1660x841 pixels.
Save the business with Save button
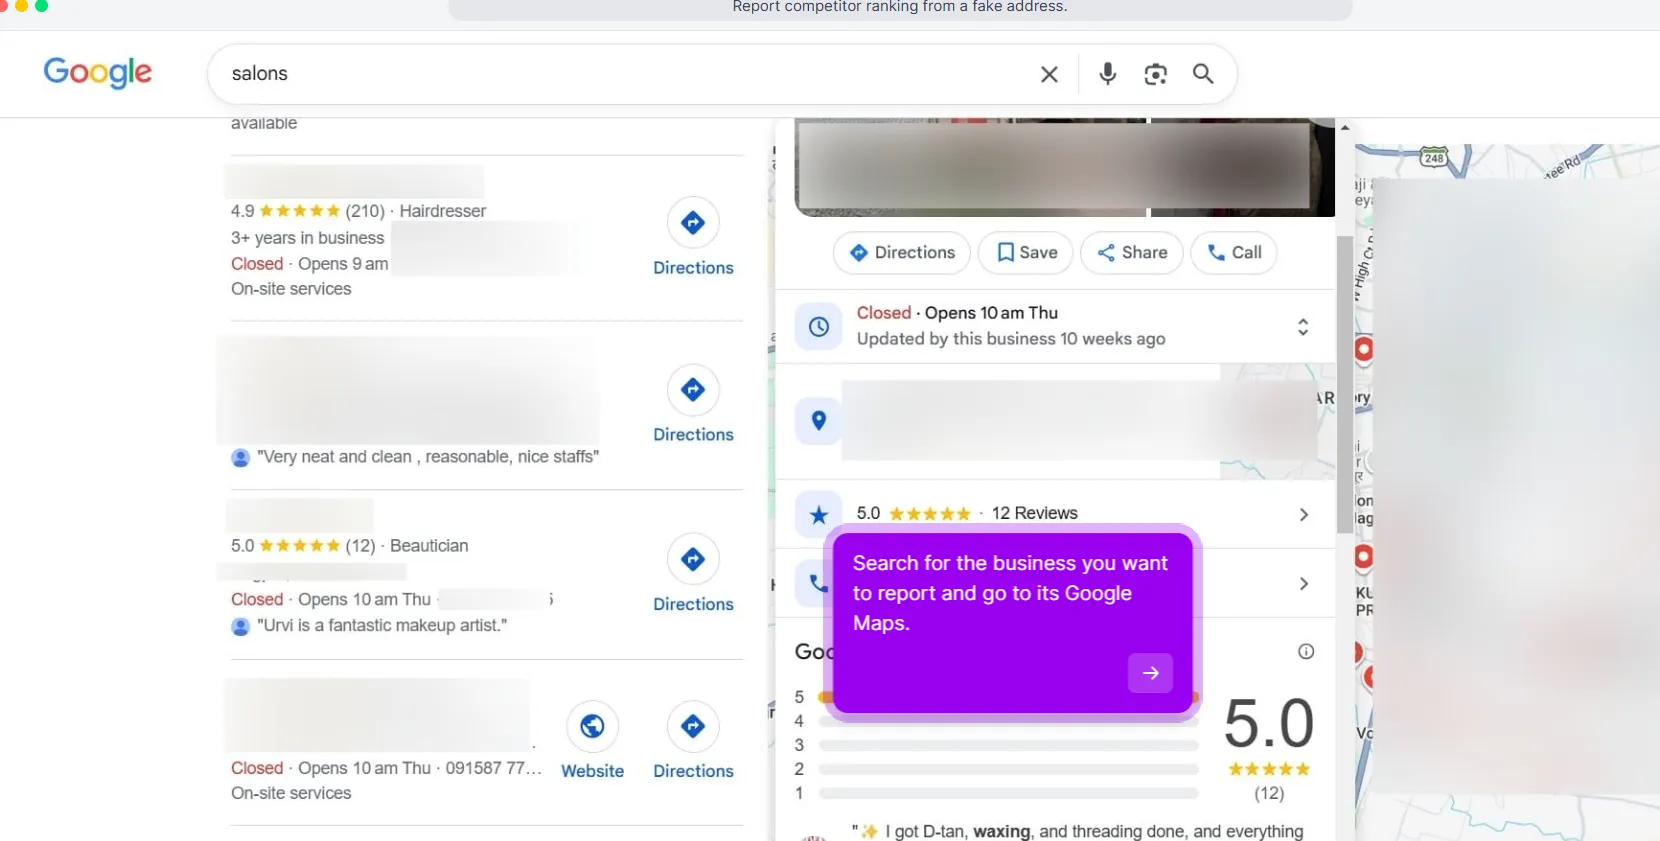pos(1026,252)
